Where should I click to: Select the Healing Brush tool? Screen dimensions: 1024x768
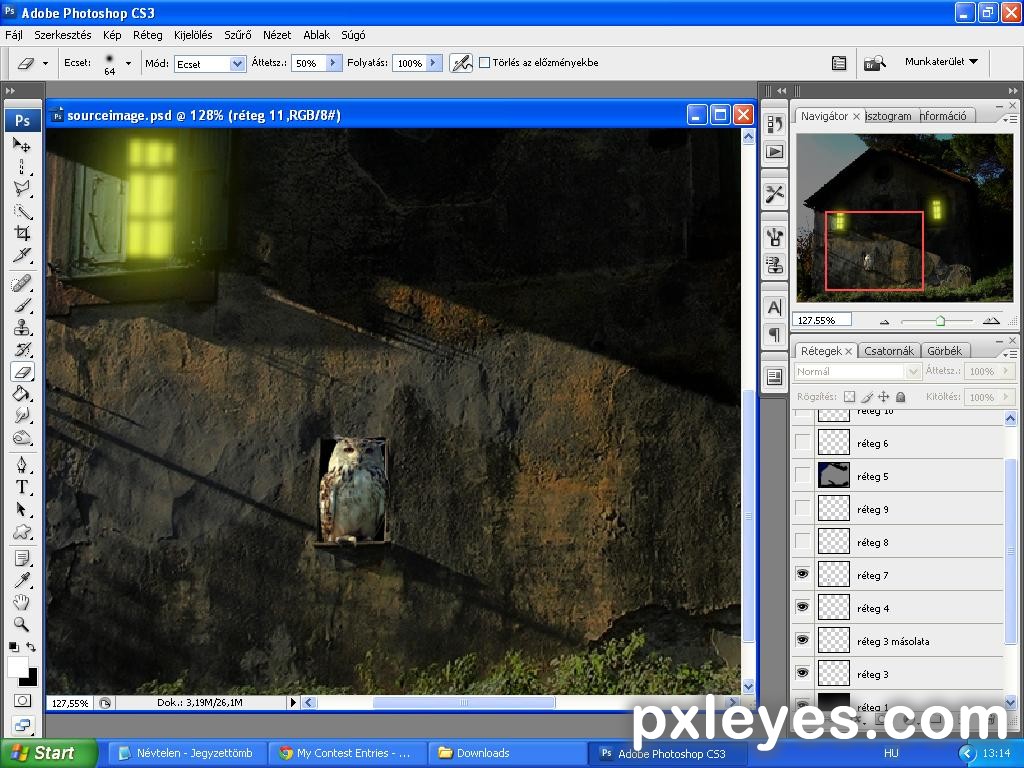pos(22,283)
